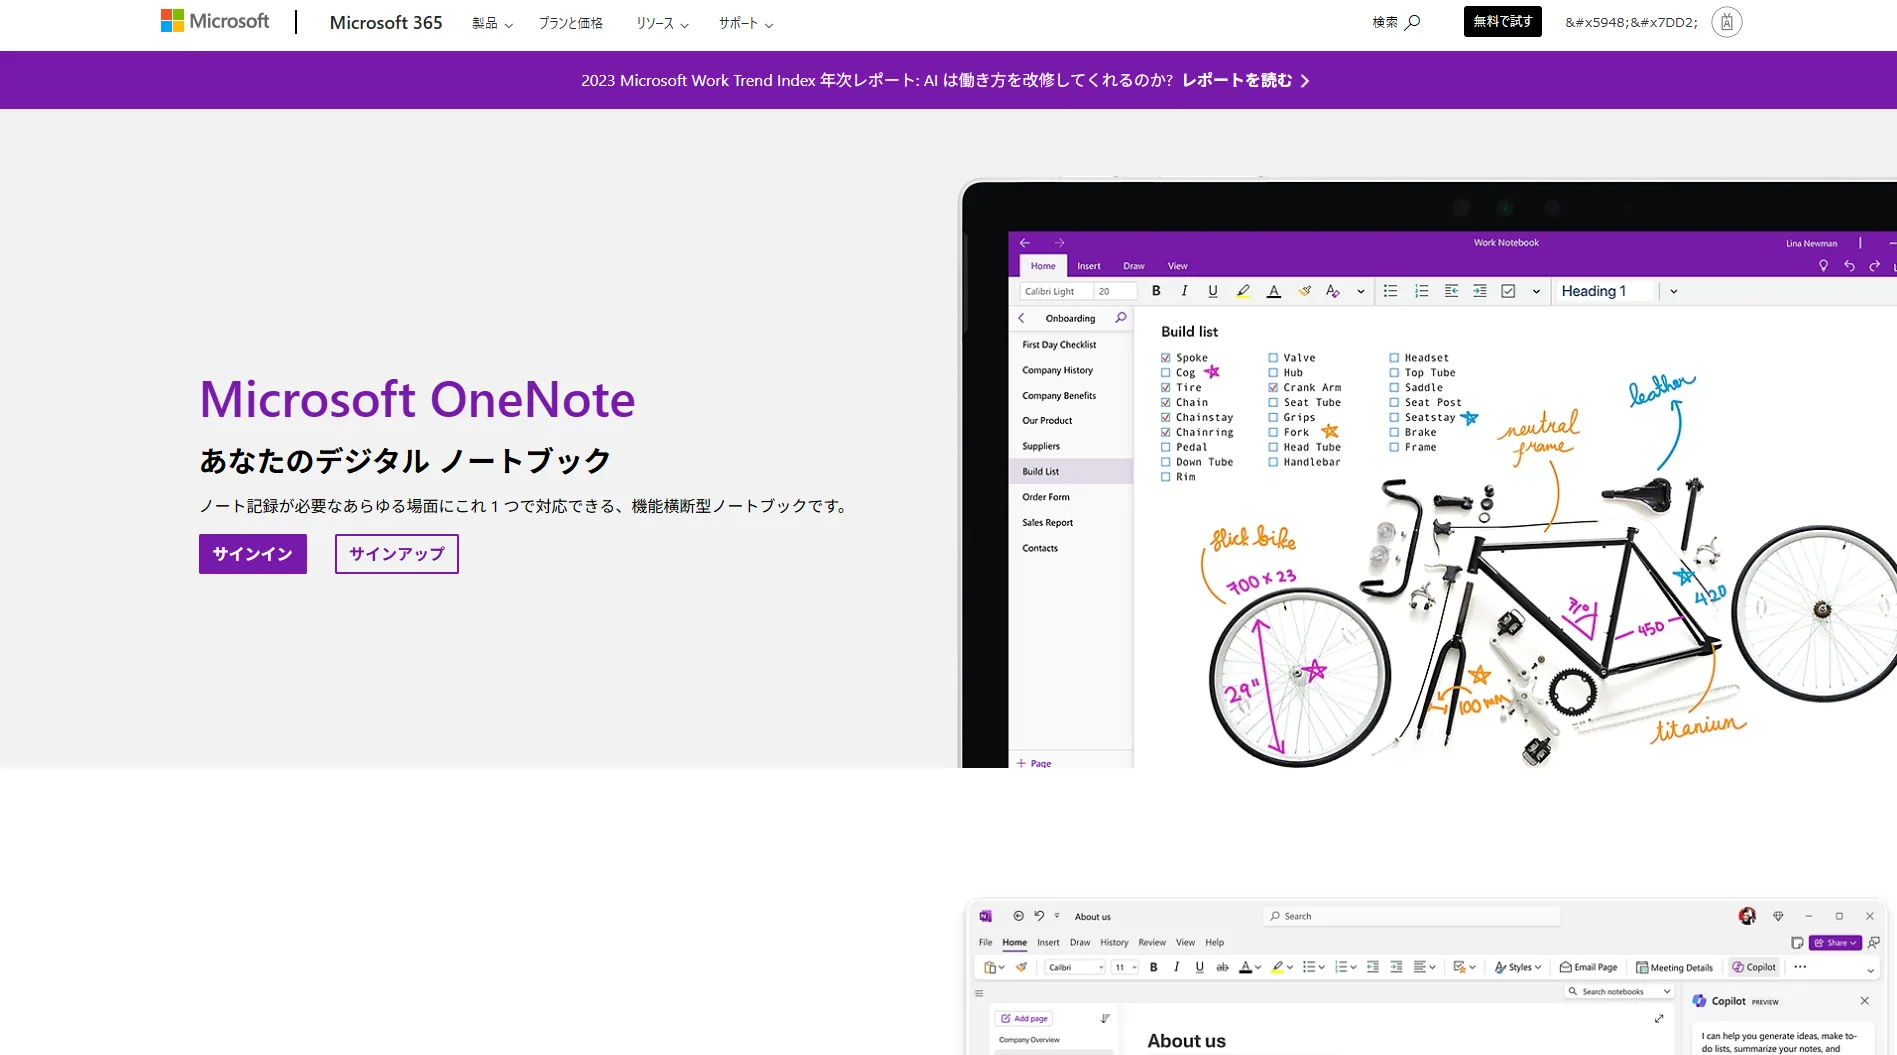This screenshot has height=1055, width=1897.
Task: Check the Rim checkbox in Build list
Action: tap(1166, 477)
